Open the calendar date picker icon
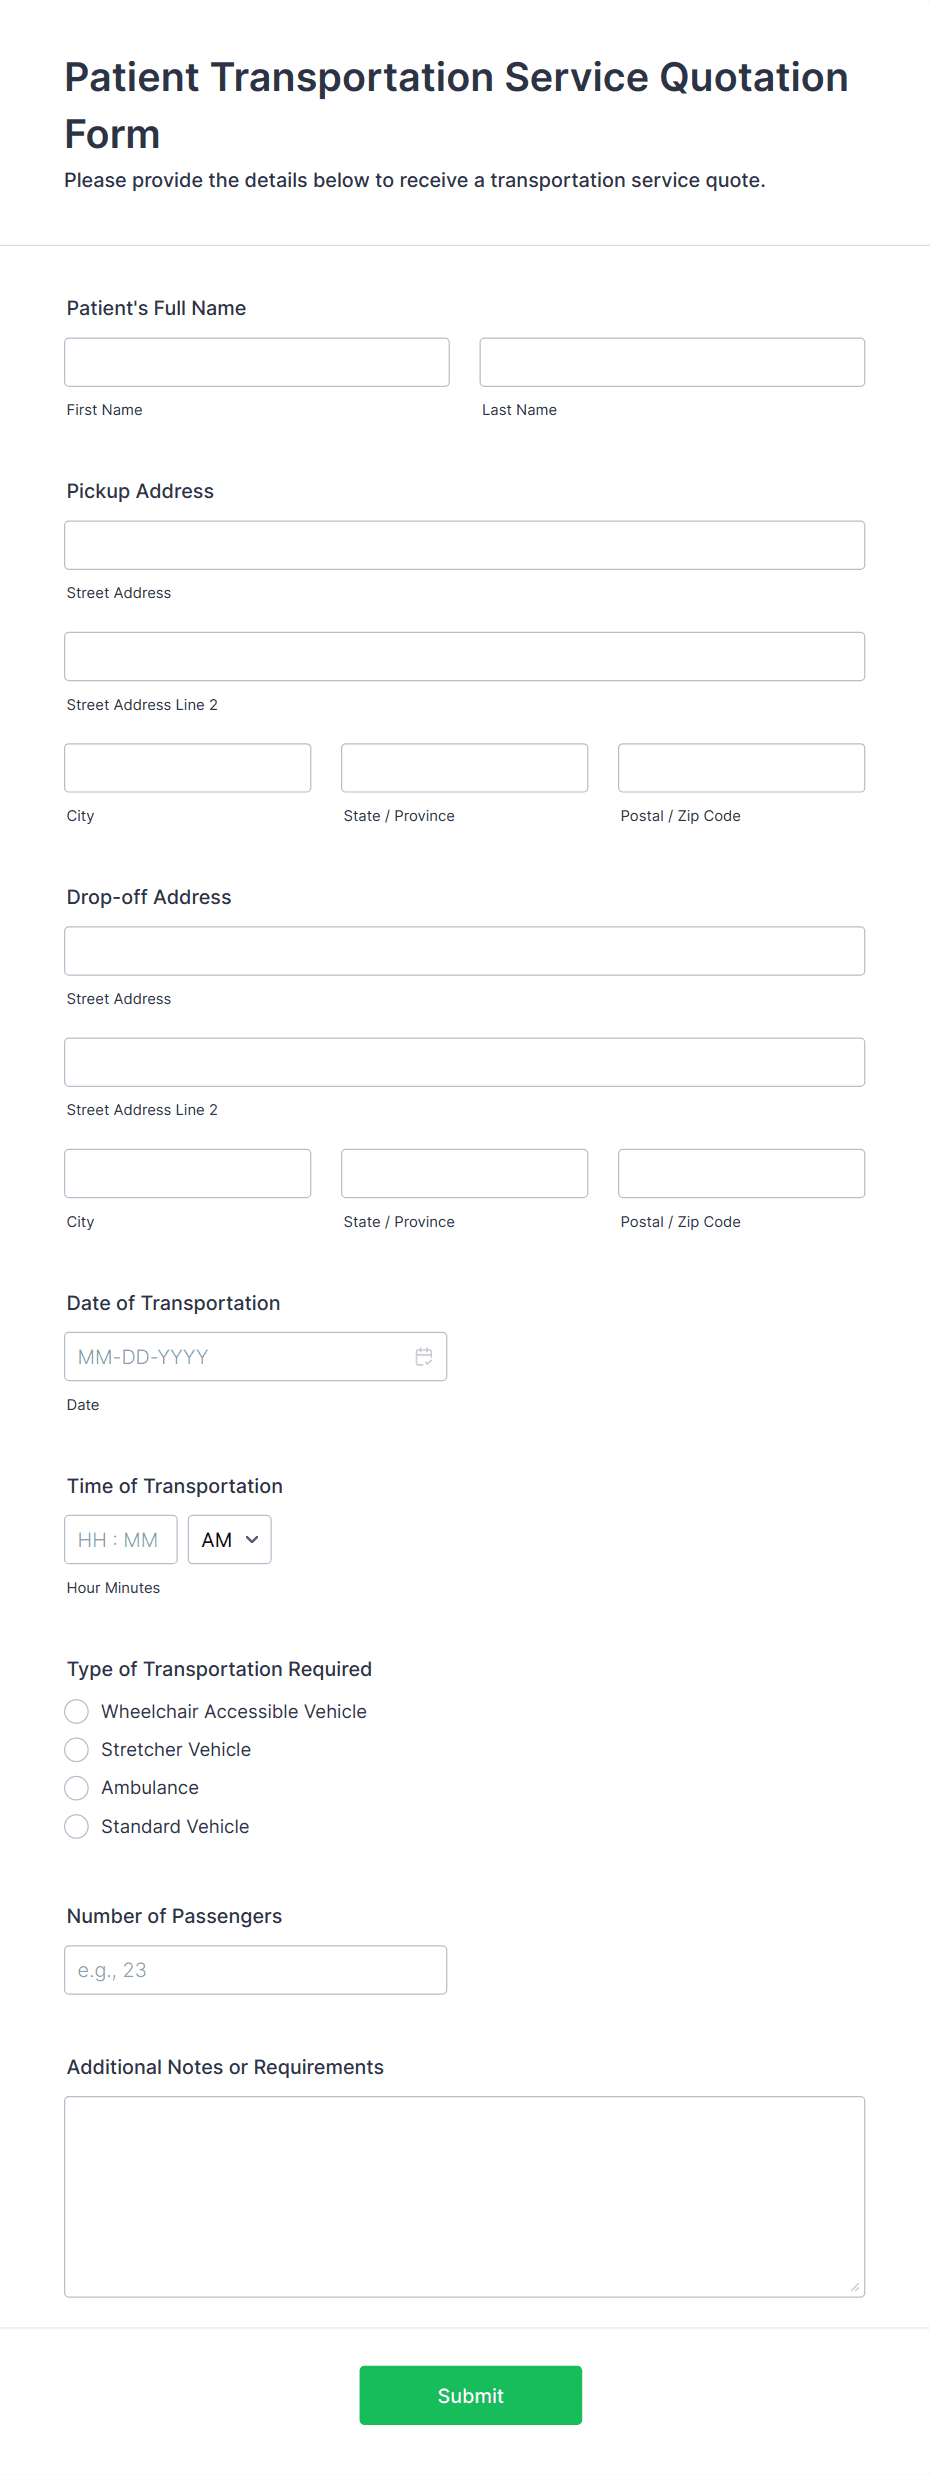The width and height of the screenshot is (930, 2475). tap(424, 1357)
